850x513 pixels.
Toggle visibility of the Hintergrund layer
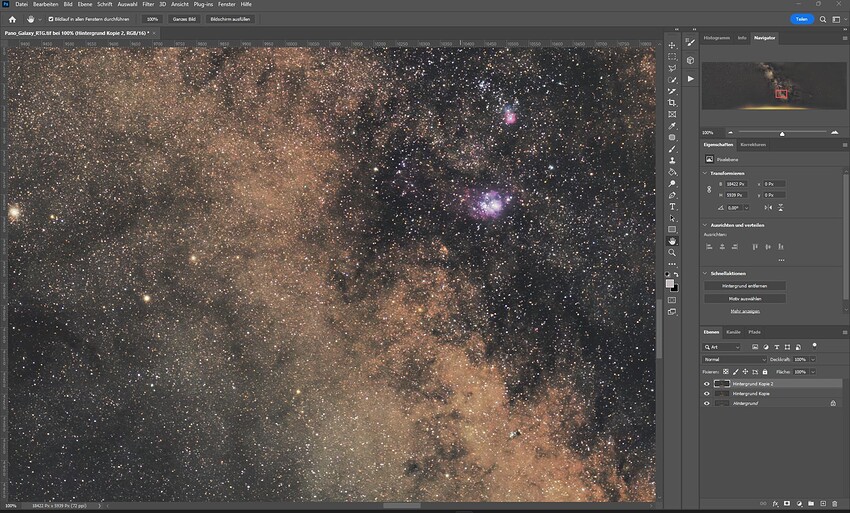coord(706,403)
